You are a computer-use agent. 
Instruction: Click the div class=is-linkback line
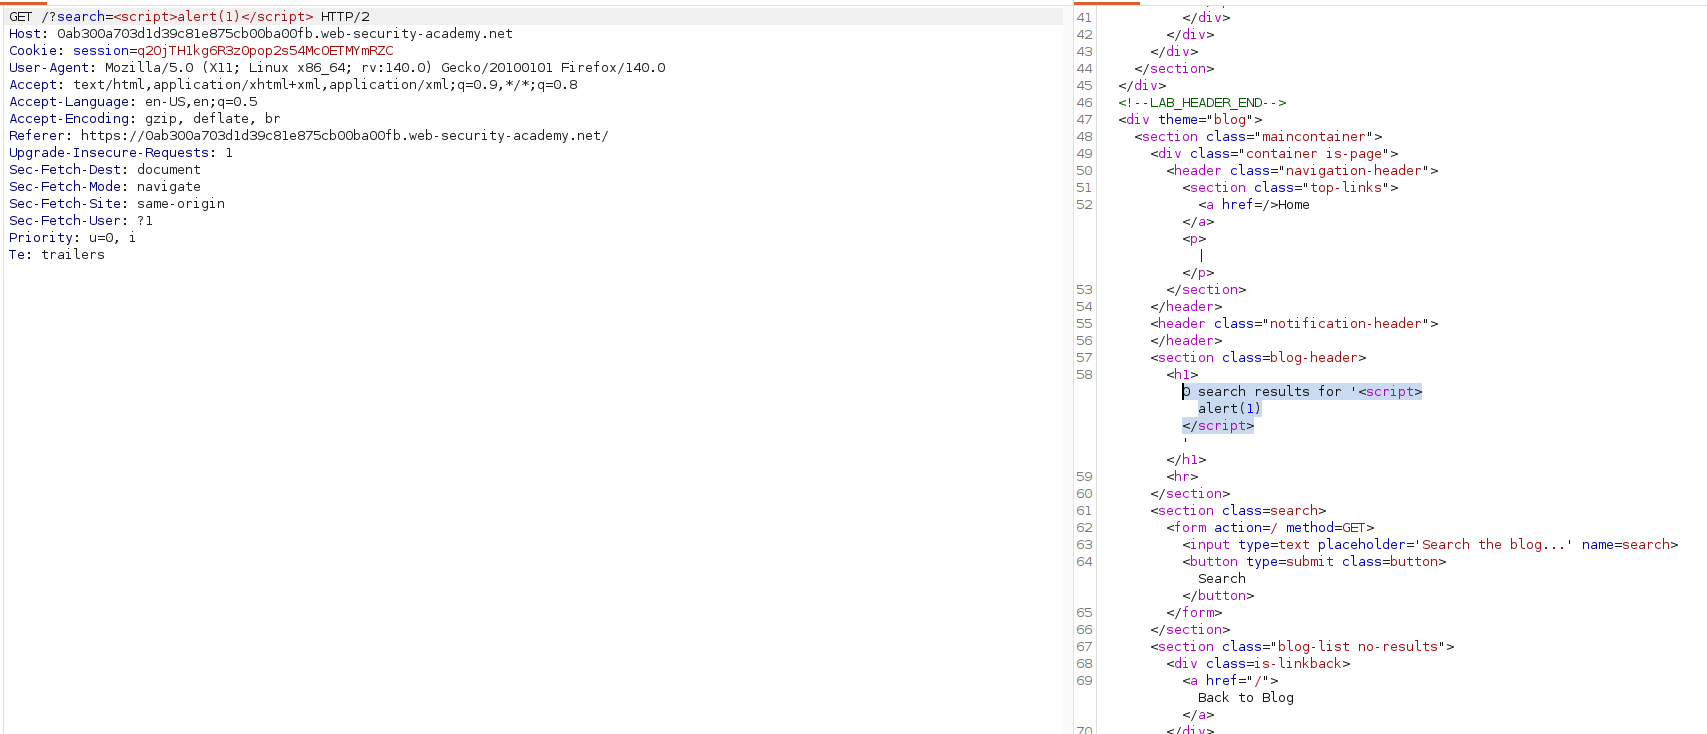click(1258, 663)
